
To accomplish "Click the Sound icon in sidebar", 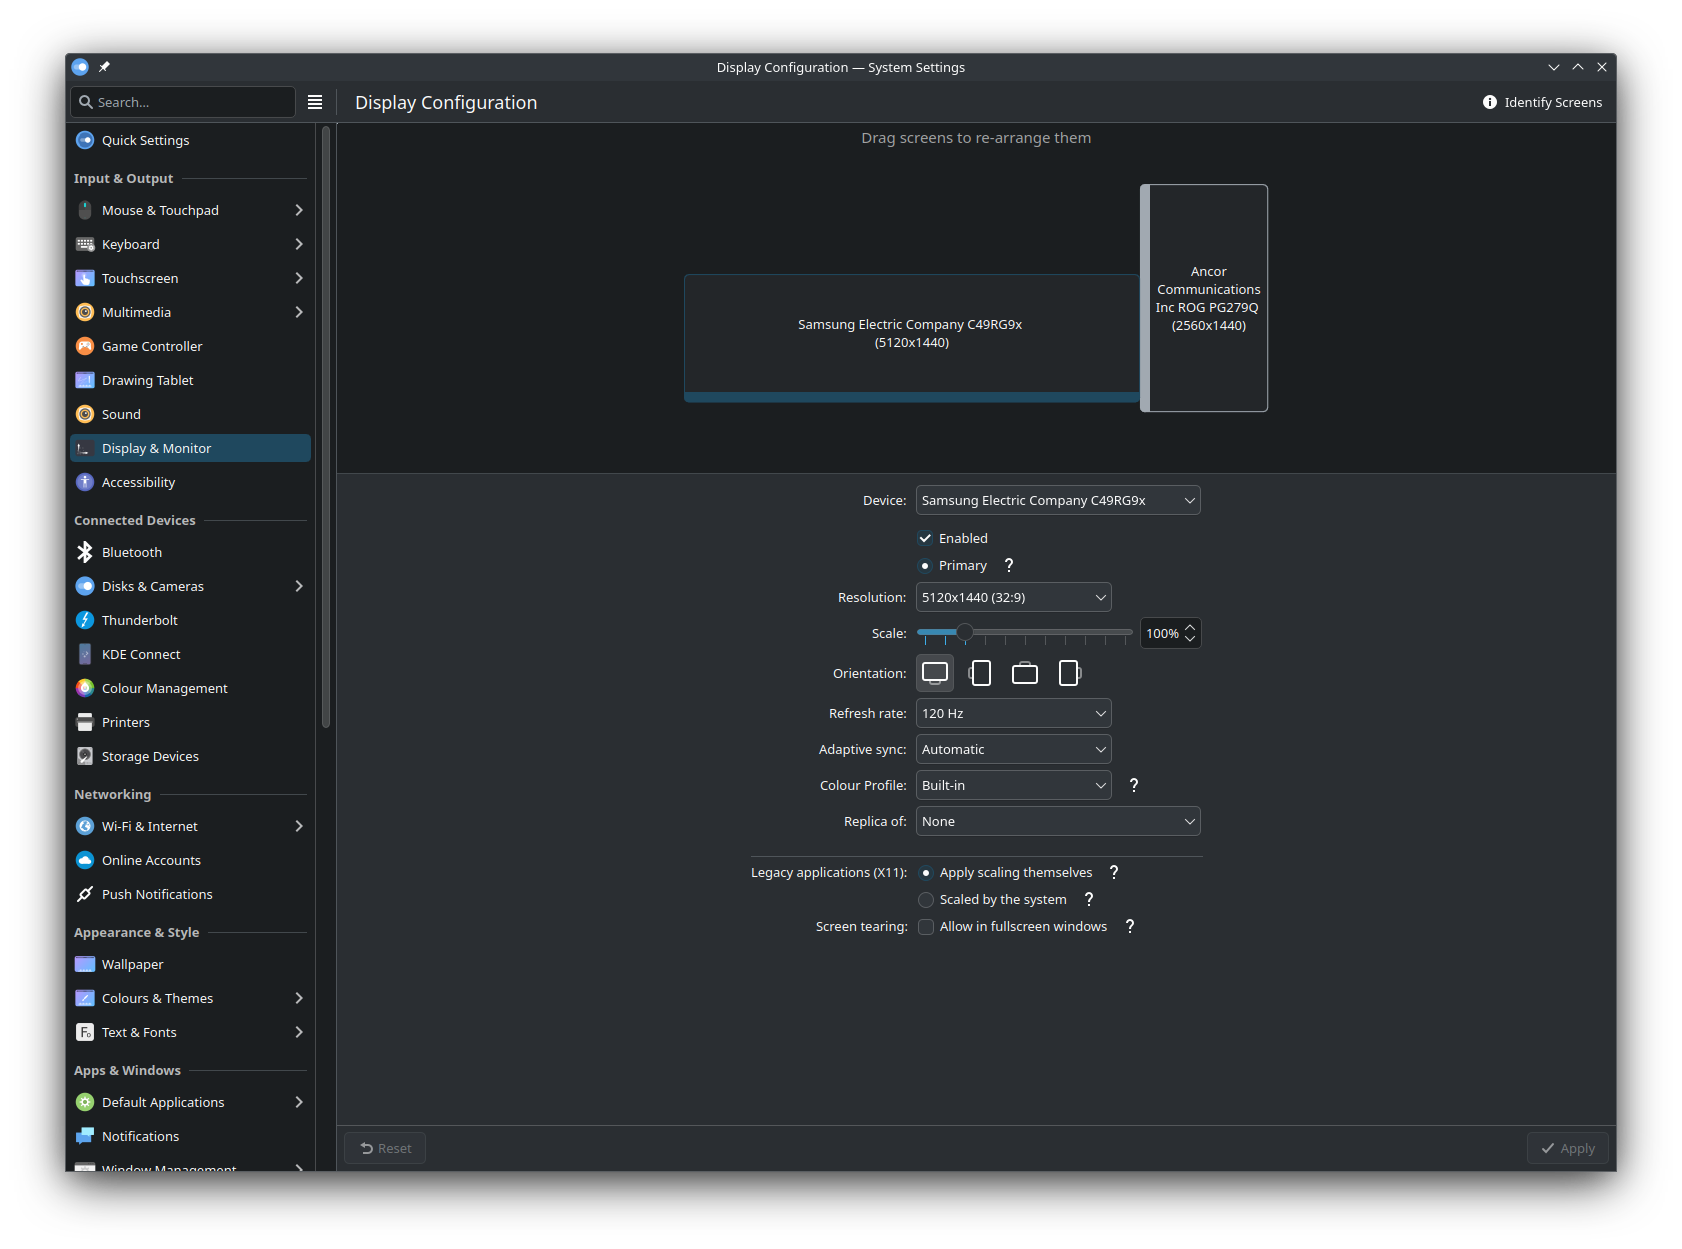I will (84, 413).
